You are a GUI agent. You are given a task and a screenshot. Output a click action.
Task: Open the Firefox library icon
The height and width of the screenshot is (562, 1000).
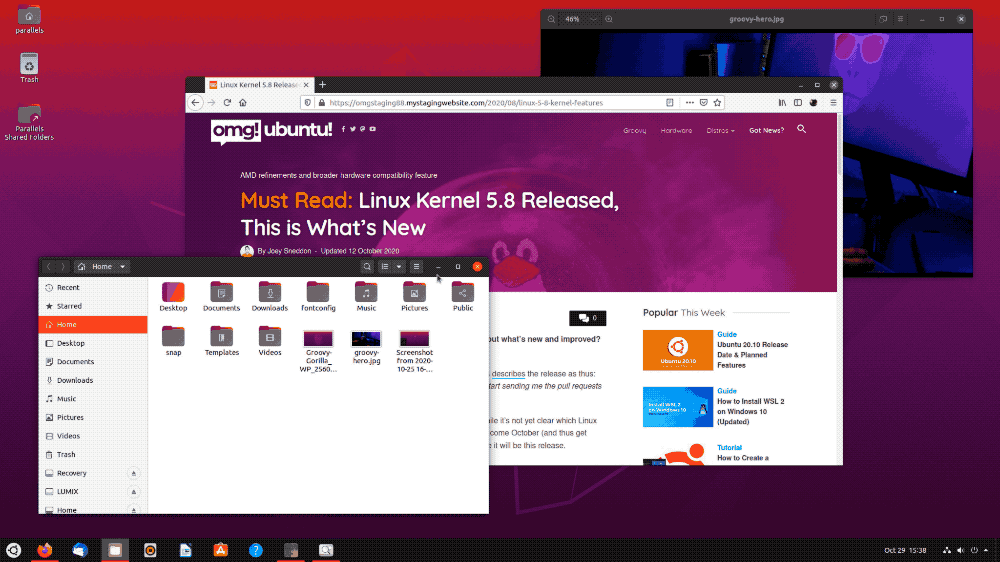(782, 103)
